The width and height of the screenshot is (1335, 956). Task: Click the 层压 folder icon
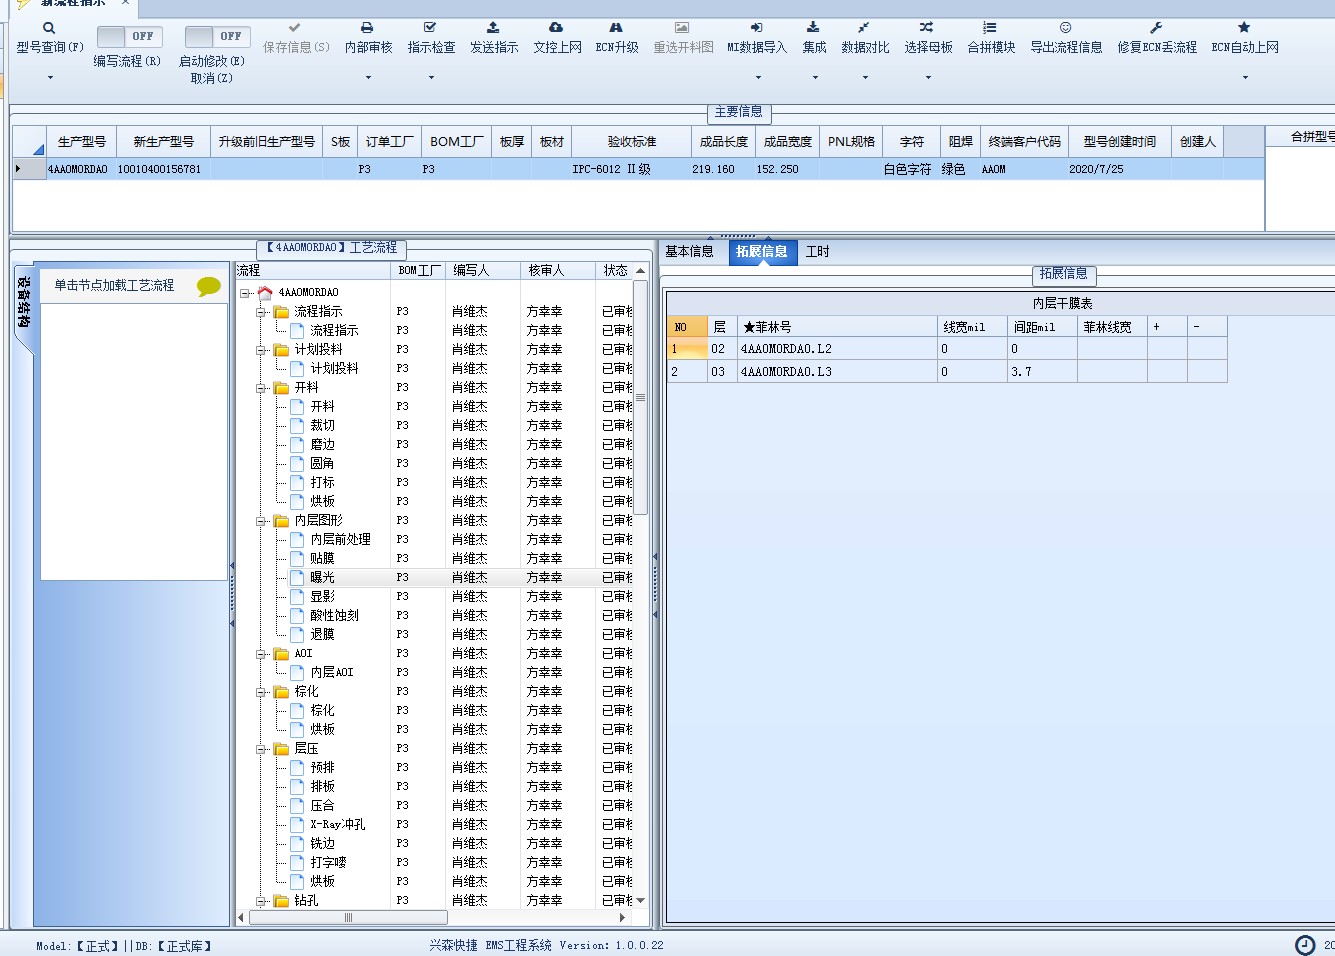click(282, 748)
